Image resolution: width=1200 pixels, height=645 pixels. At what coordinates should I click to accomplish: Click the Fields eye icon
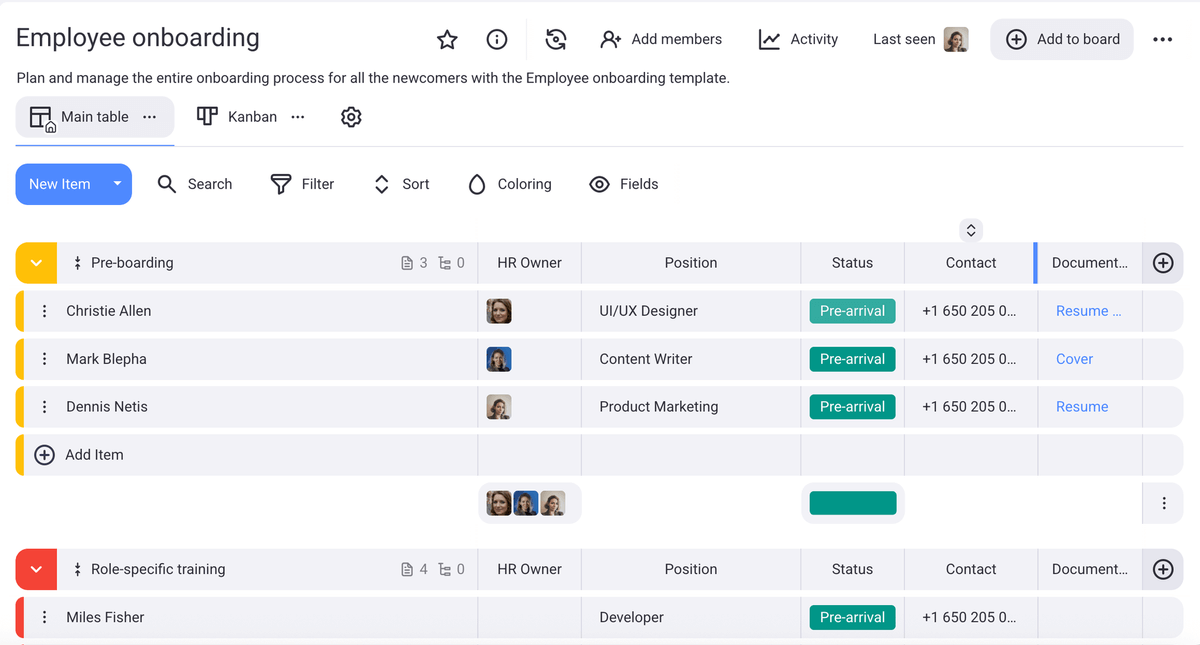(x=599, y=184)
